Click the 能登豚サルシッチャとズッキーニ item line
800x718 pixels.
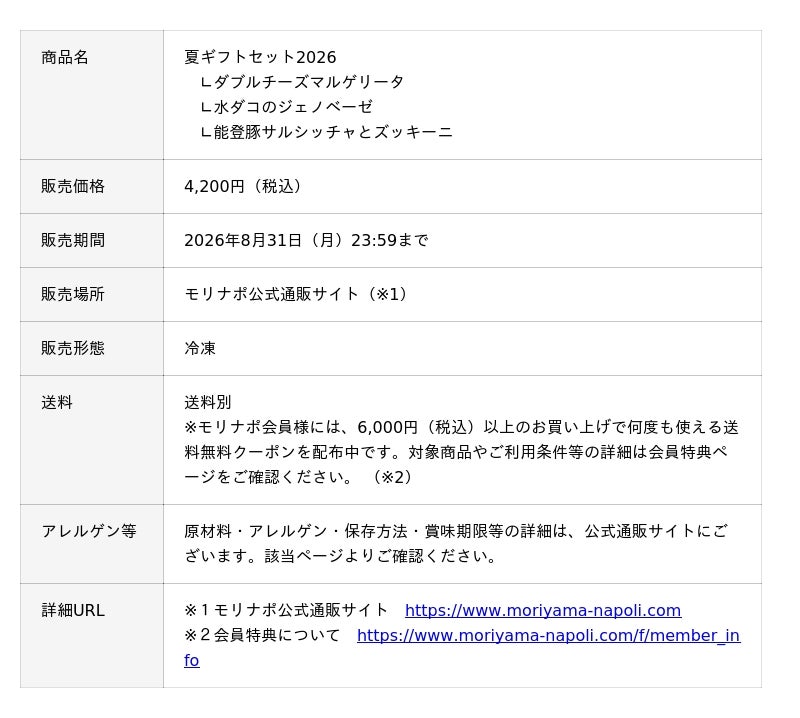(326, 132)
